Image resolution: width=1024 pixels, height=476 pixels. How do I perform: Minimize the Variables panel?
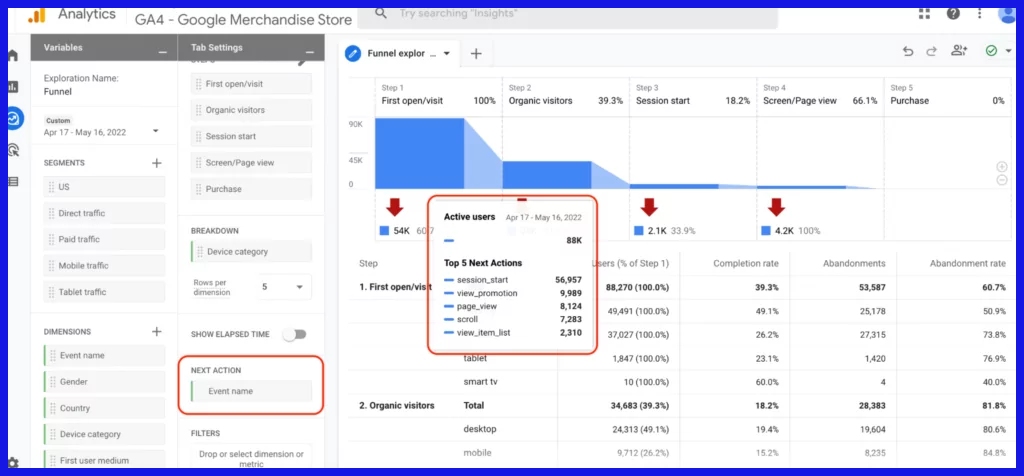coord(162,50)
